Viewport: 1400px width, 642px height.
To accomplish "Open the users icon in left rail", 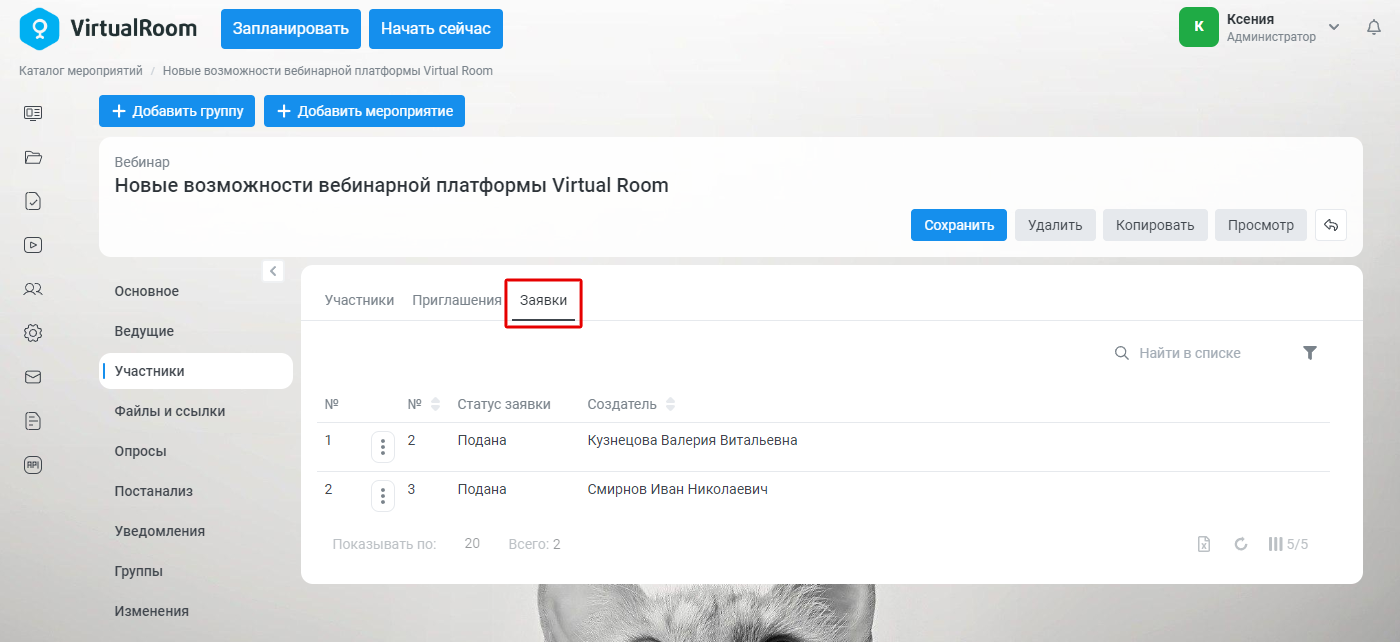I will pyautogui.click(x=33, y=289).
